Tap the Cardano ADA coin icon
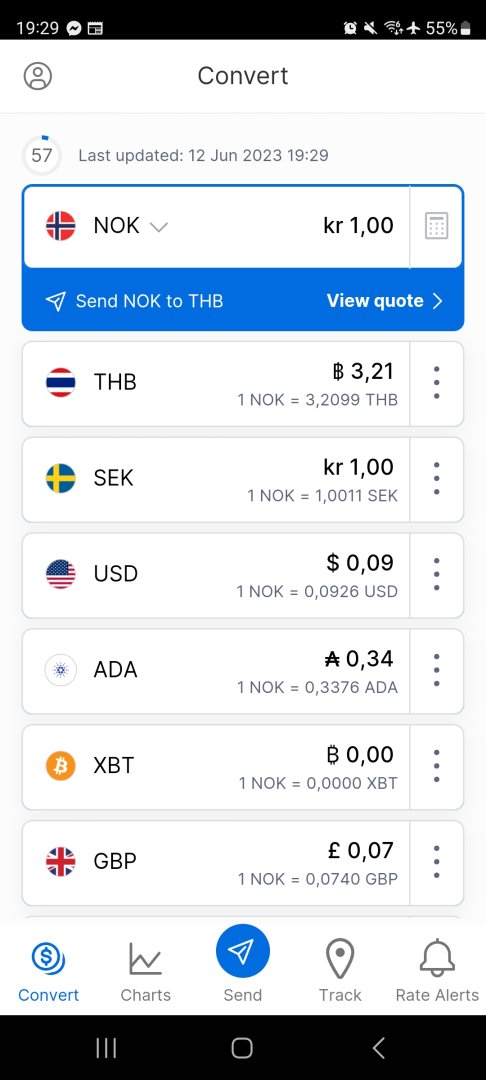The width and height of the screenshot is (486, 1080). (x=61, y=669)
